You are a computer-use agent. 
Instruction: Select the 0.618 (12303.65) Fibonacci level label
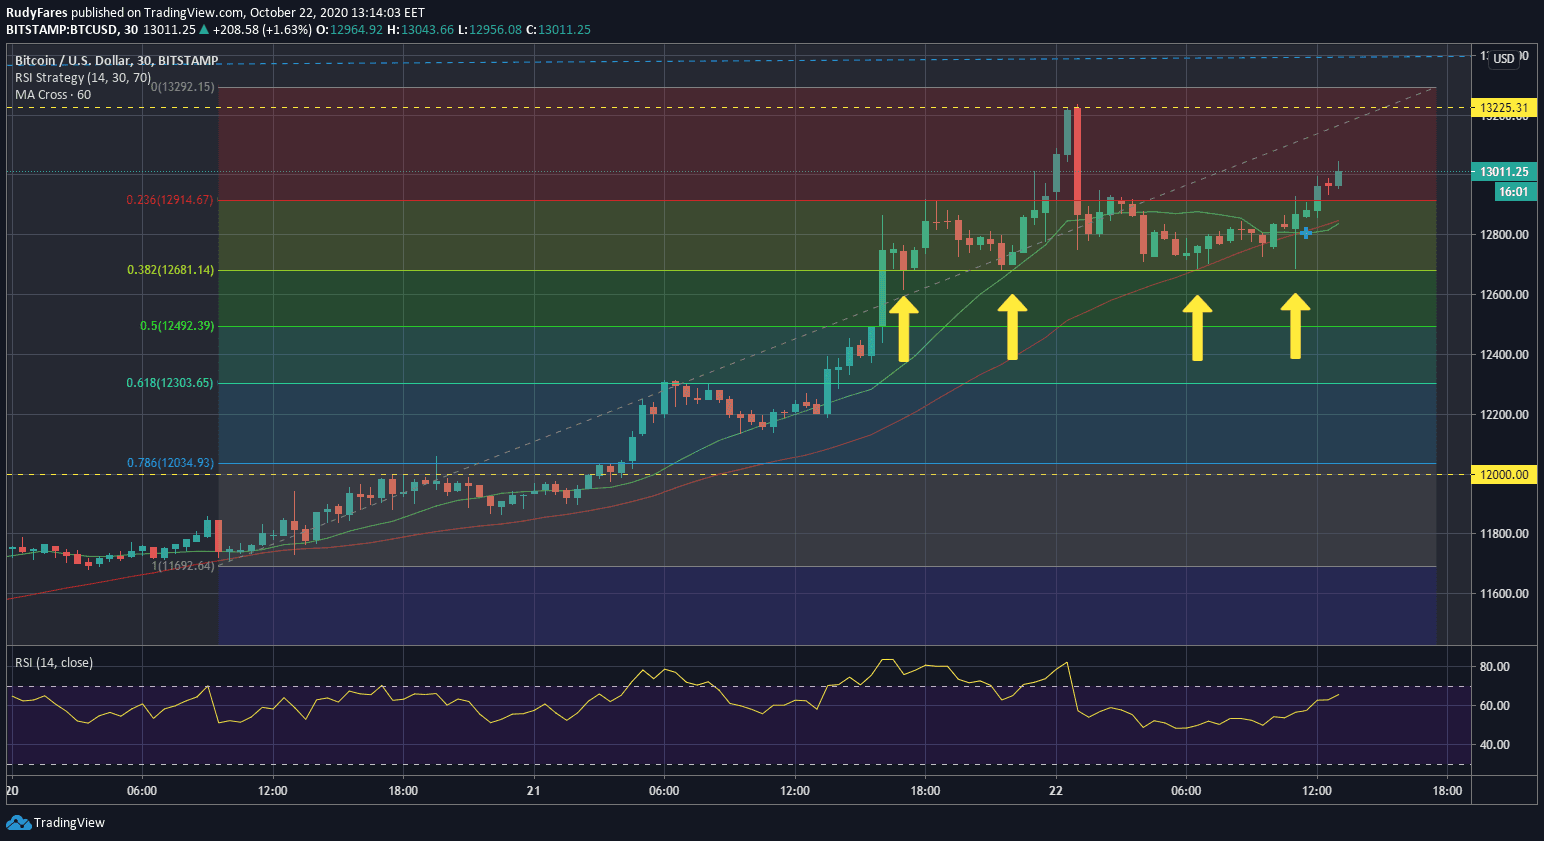click(x=170, y=383)
